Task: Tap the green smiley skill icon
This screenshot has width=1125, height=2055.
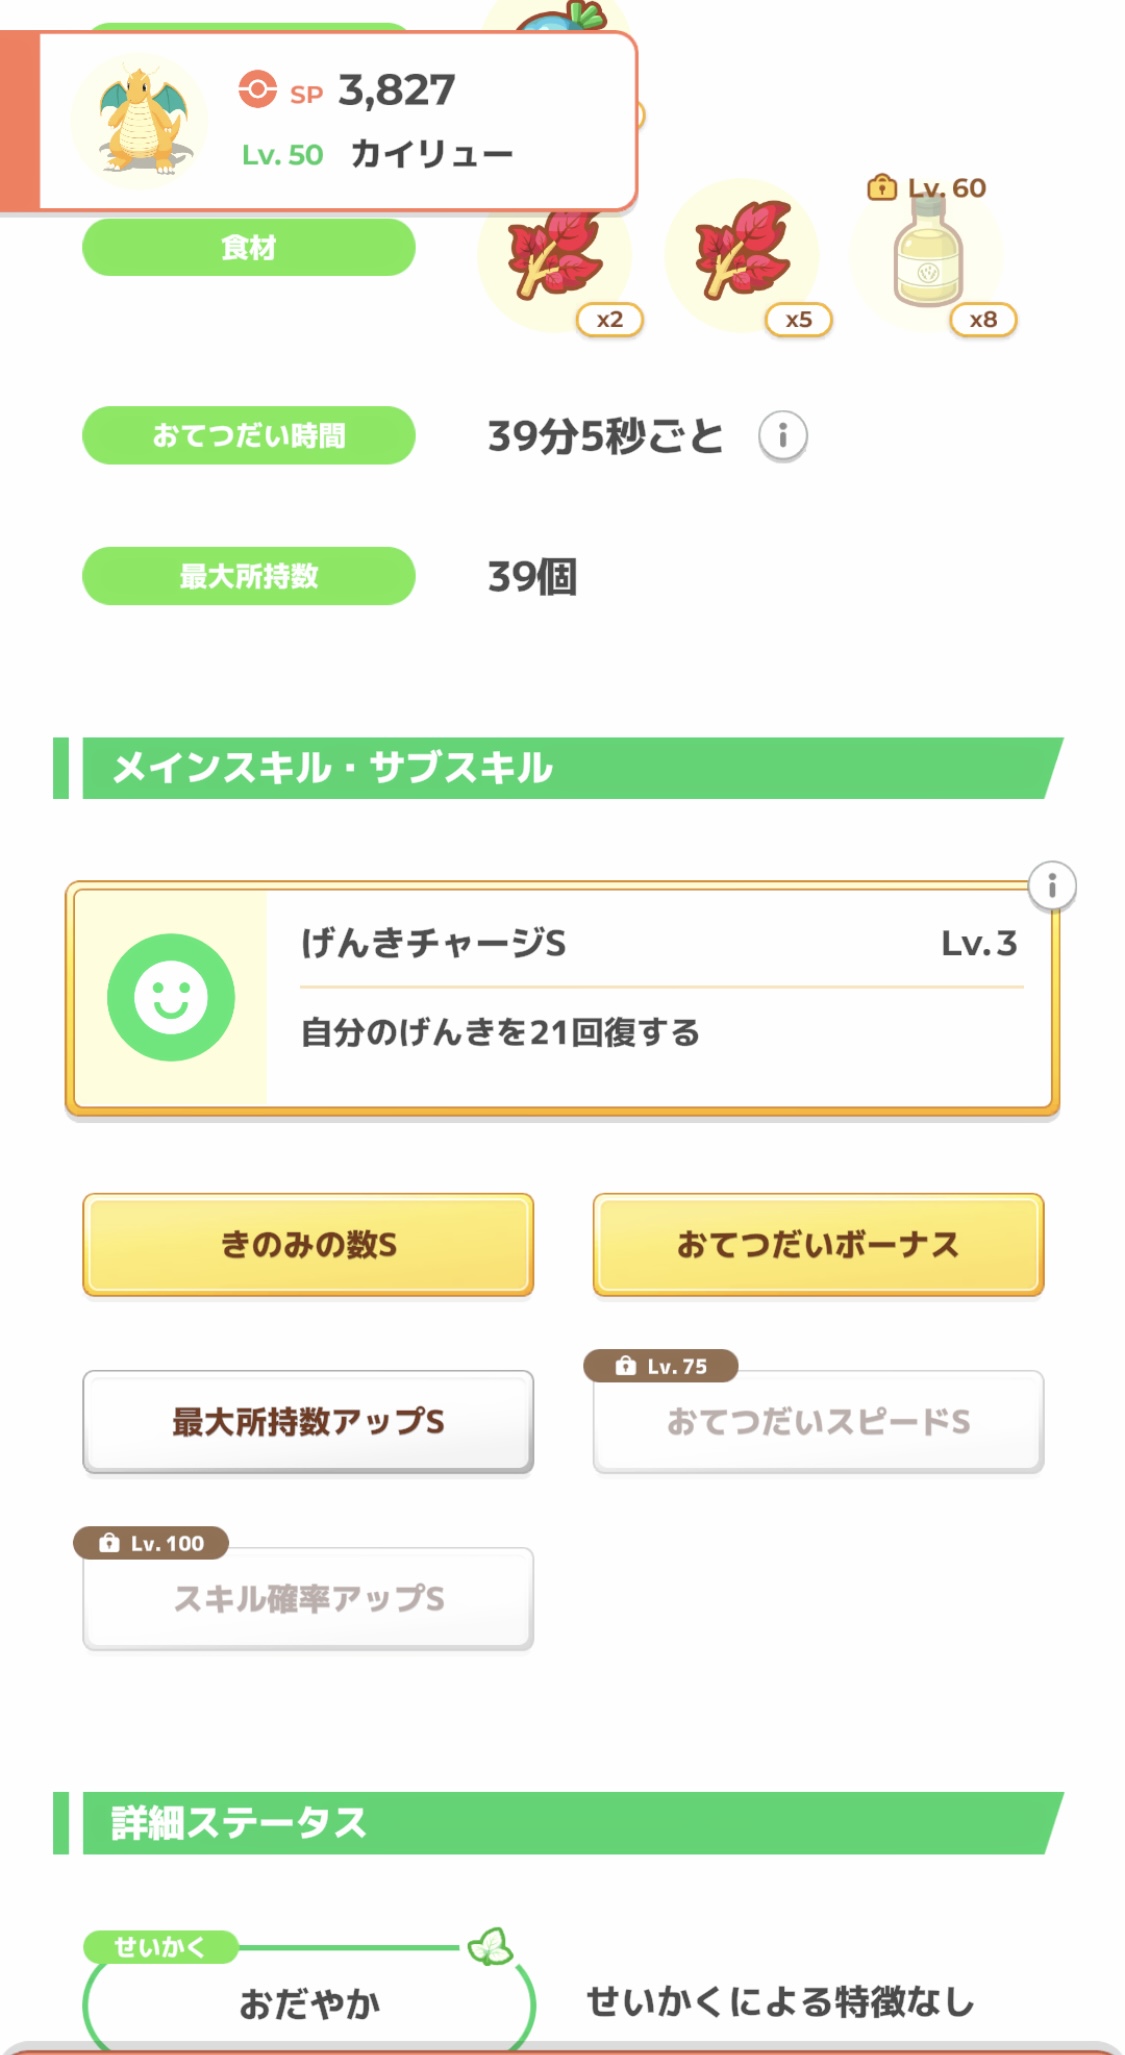Action: pyautogui.click(x=171, y=997)
